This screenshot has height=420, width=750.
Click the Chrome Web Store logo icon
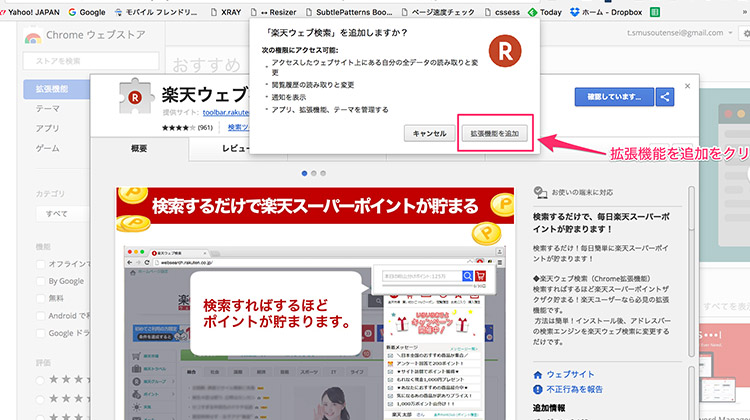coord(33,36)
